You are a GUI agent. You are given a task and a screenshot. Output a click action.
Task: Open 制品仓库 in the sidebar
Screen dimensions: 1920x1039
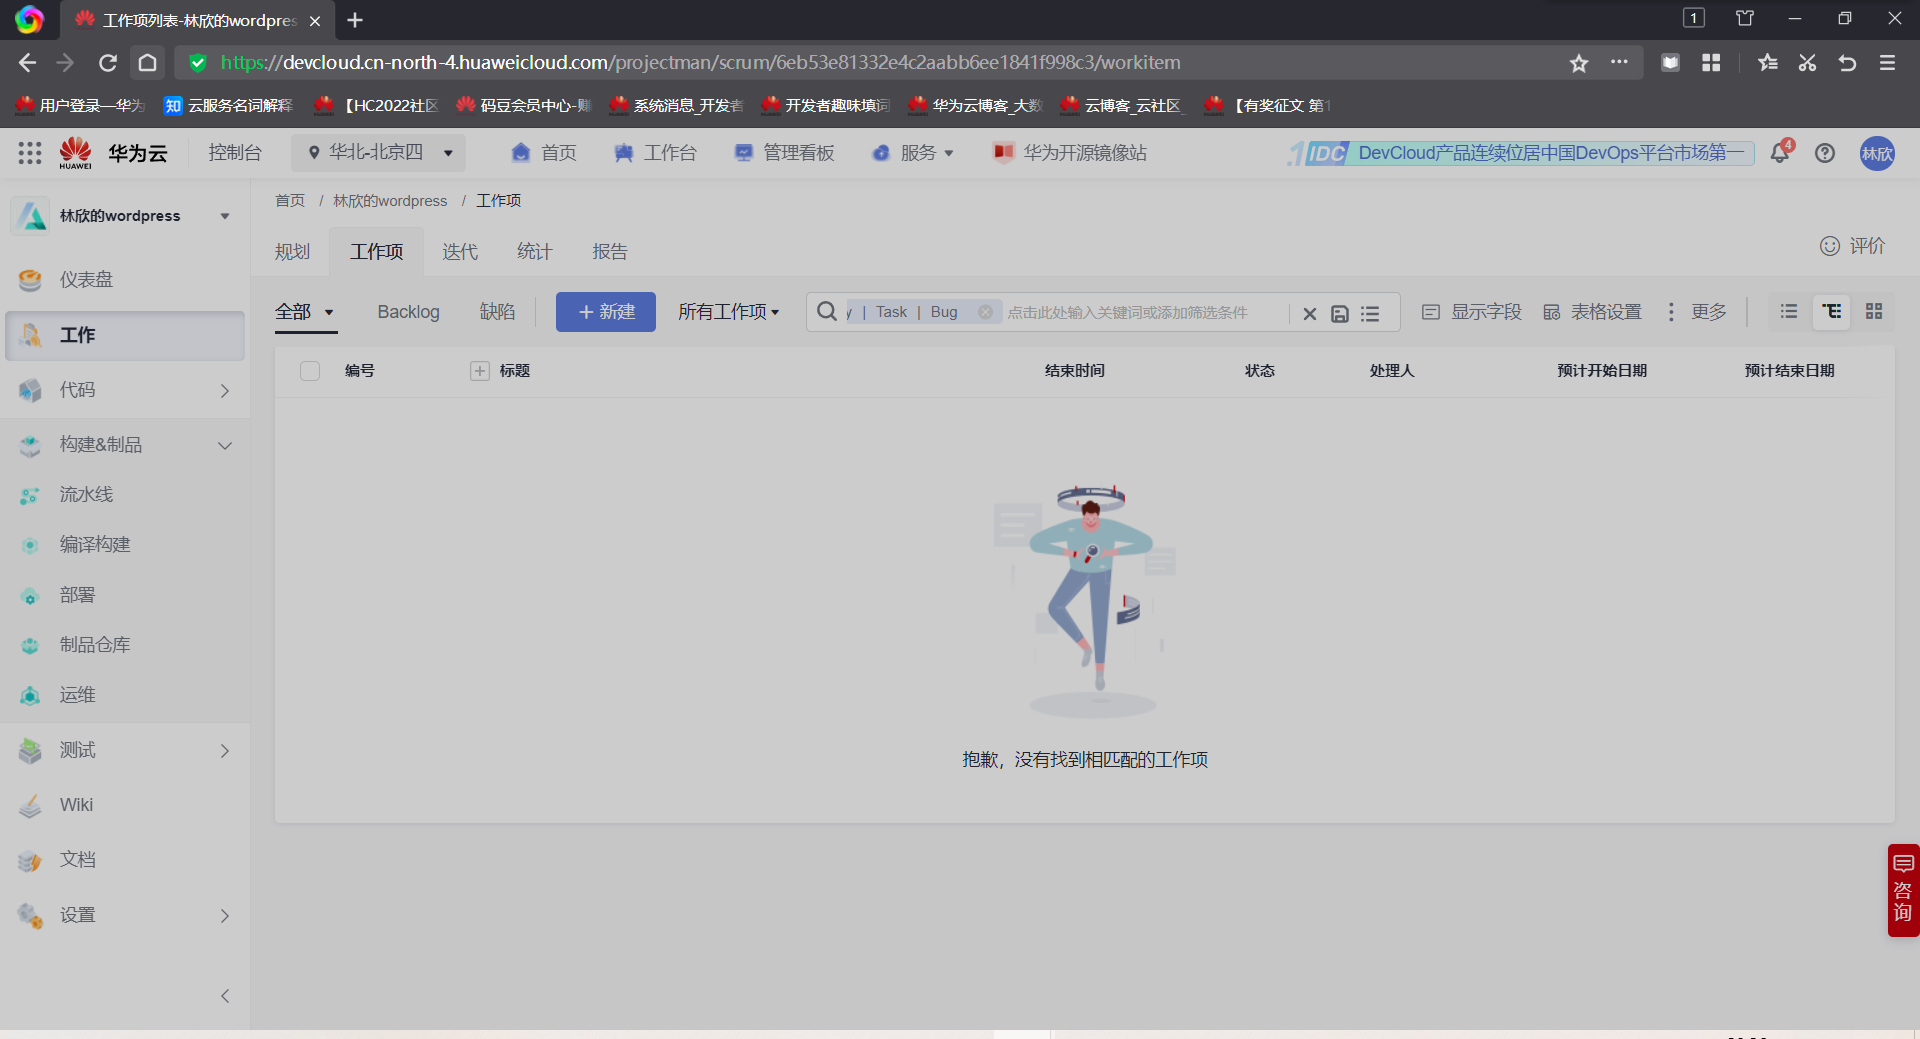point(125,645)
